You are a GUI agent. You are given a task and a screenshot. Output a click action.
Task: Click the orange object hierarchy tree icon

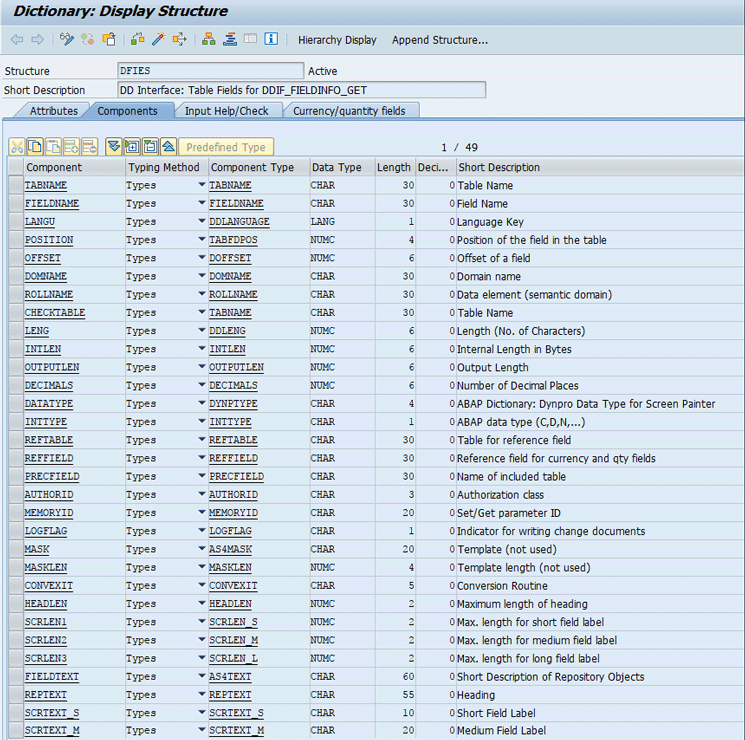[x=208, y=40]
